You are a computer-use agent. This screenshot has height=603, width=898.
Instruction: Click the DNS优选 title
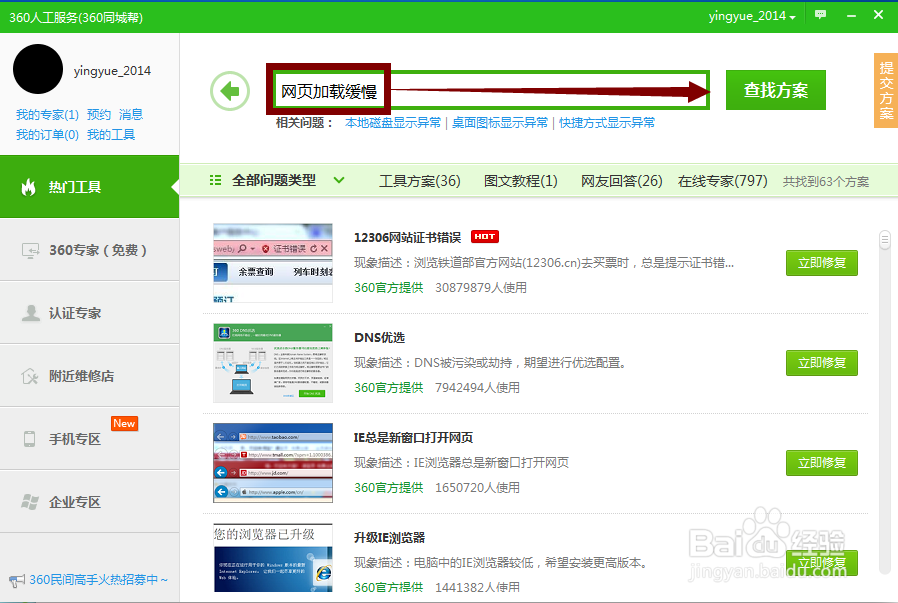tap(379, 337)
